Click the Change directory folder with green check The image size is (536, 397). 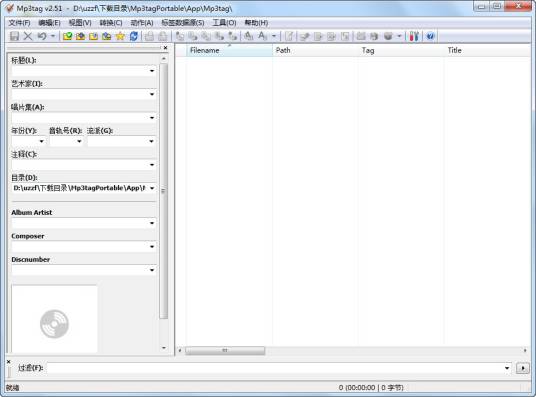(67, 36)
